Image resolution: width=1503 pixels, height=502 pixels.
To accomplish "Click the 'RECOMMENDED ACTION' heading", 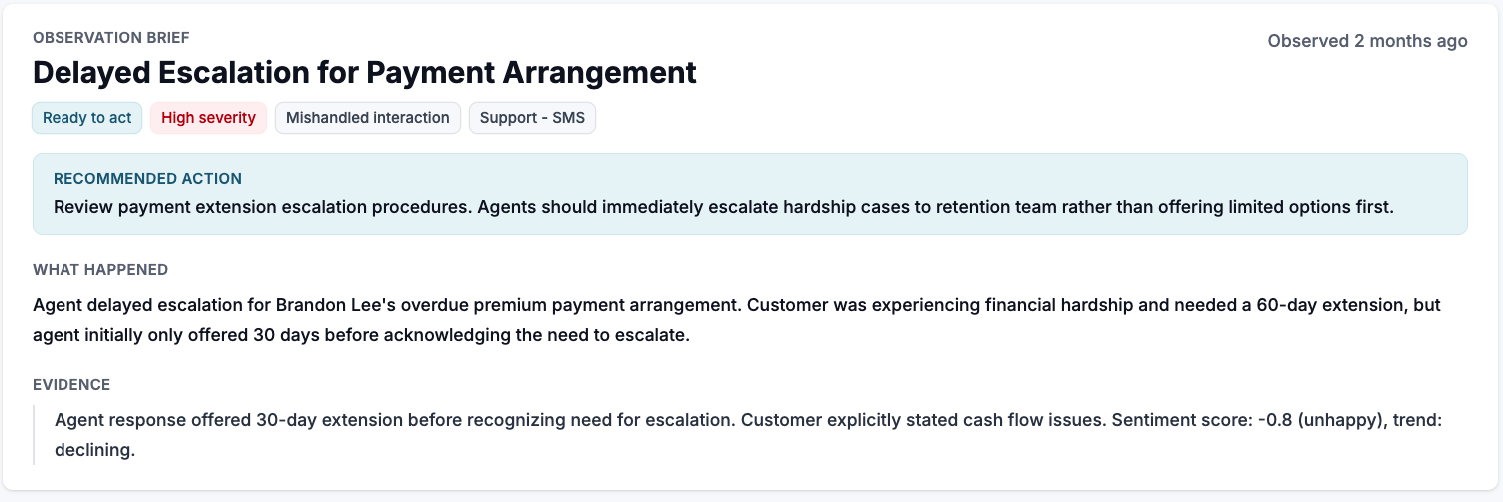I will point(148,179).
